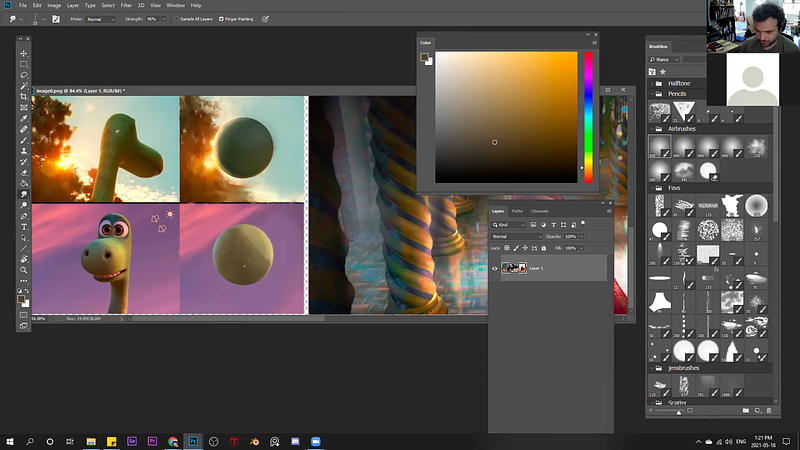Toggle pressure for size in options bar
This screenshot has width=800, height=450.
265,19
